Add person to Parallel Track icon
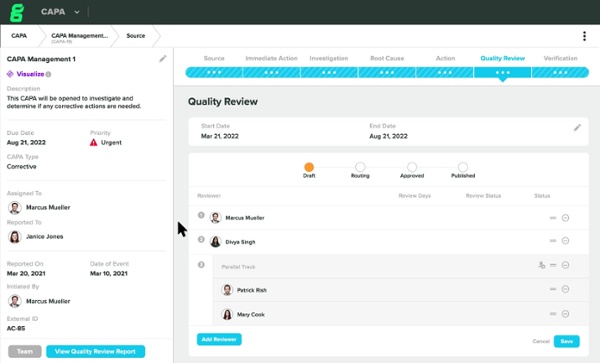 click(x=541, y=265)
